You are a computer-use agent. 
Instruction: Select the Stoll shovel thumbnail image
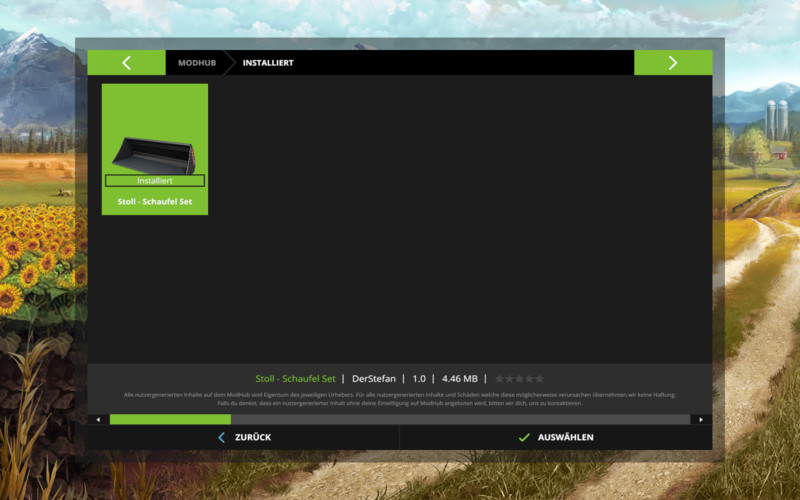154,150
